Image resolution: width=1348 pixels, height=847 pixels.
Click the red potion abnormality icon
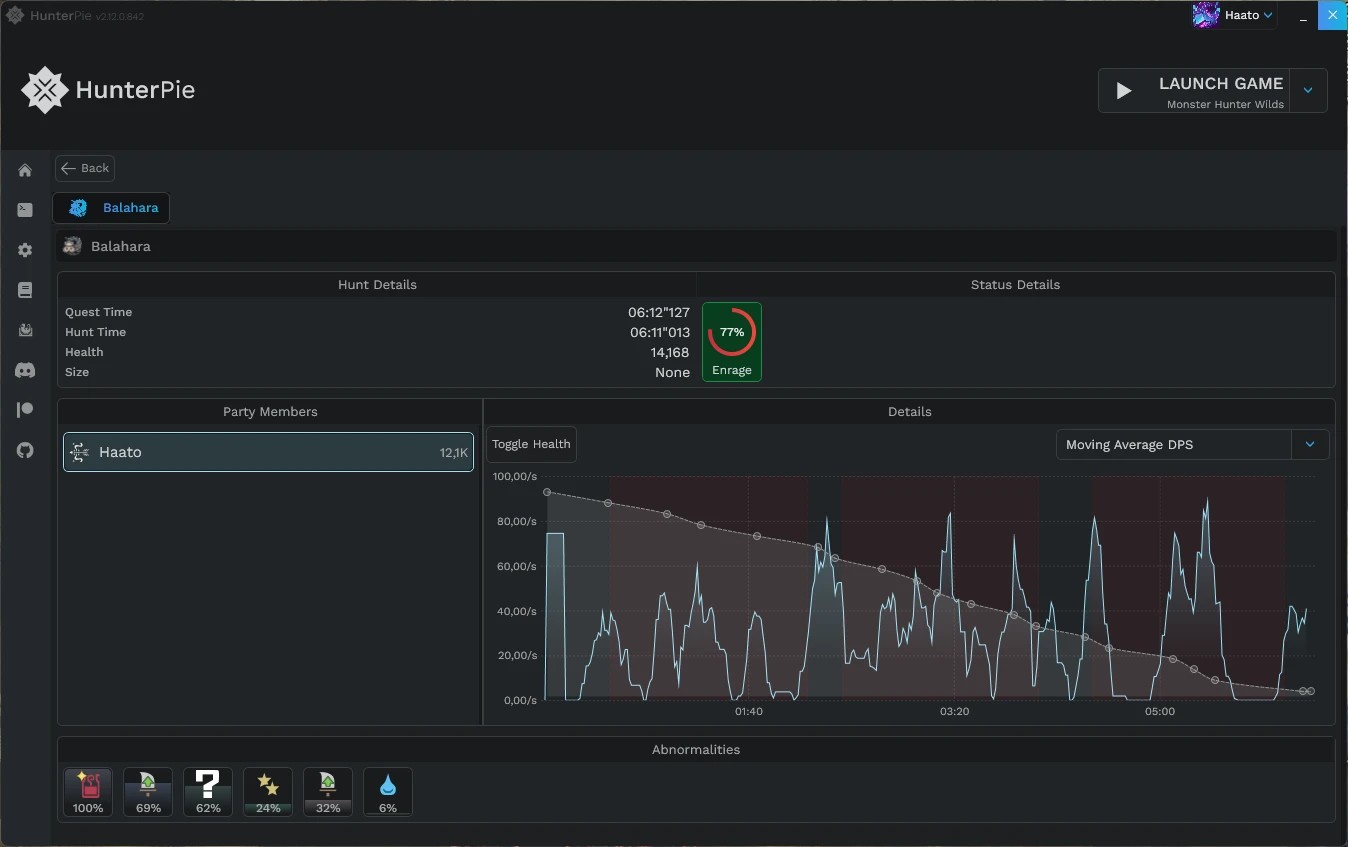[x=88, y=792]
